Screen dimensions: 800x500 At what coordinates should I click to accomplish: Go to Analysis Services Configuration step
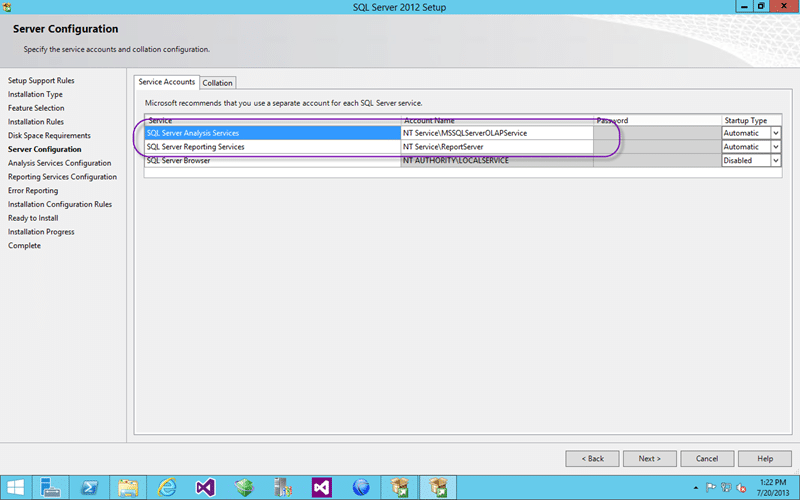point(59,163)
